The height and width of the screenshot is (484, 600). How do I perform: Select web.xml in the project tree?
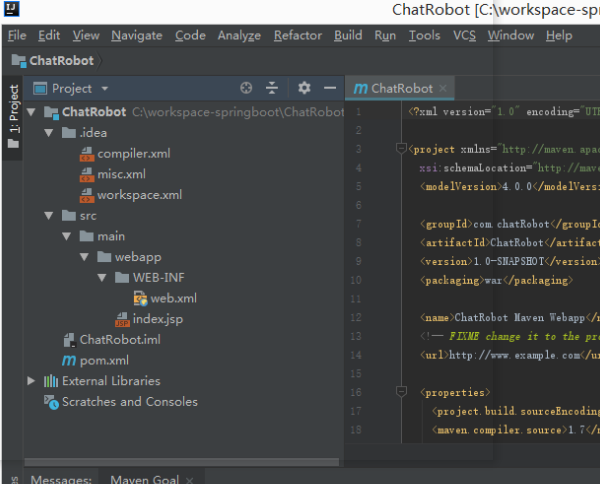point(174,298)
